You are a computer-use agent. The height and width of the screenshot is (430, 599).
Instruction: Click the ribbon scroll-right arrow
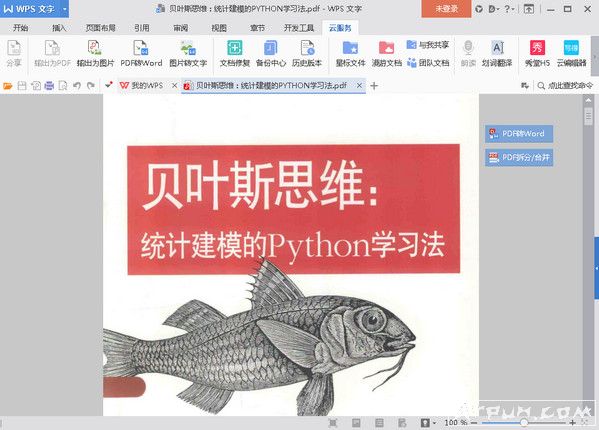click(594, 57)
